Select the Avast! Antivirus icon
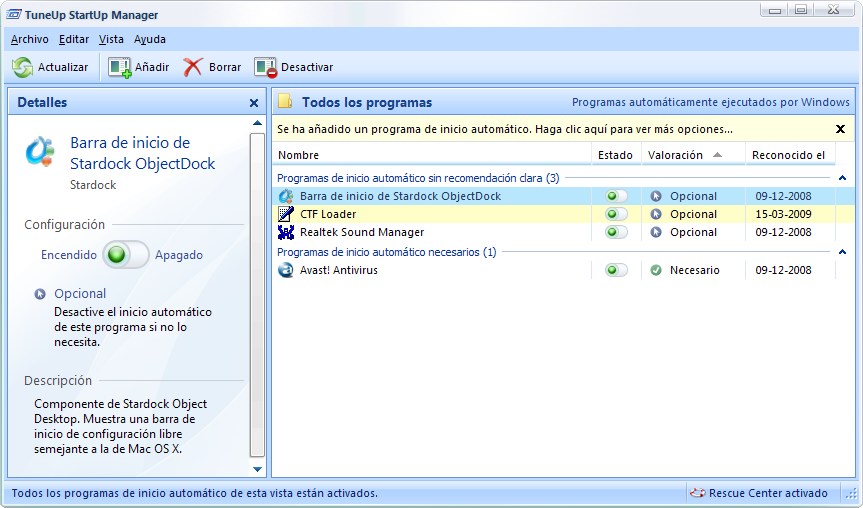The height and width of the screenshot is (508, 863). coord(286,270)
